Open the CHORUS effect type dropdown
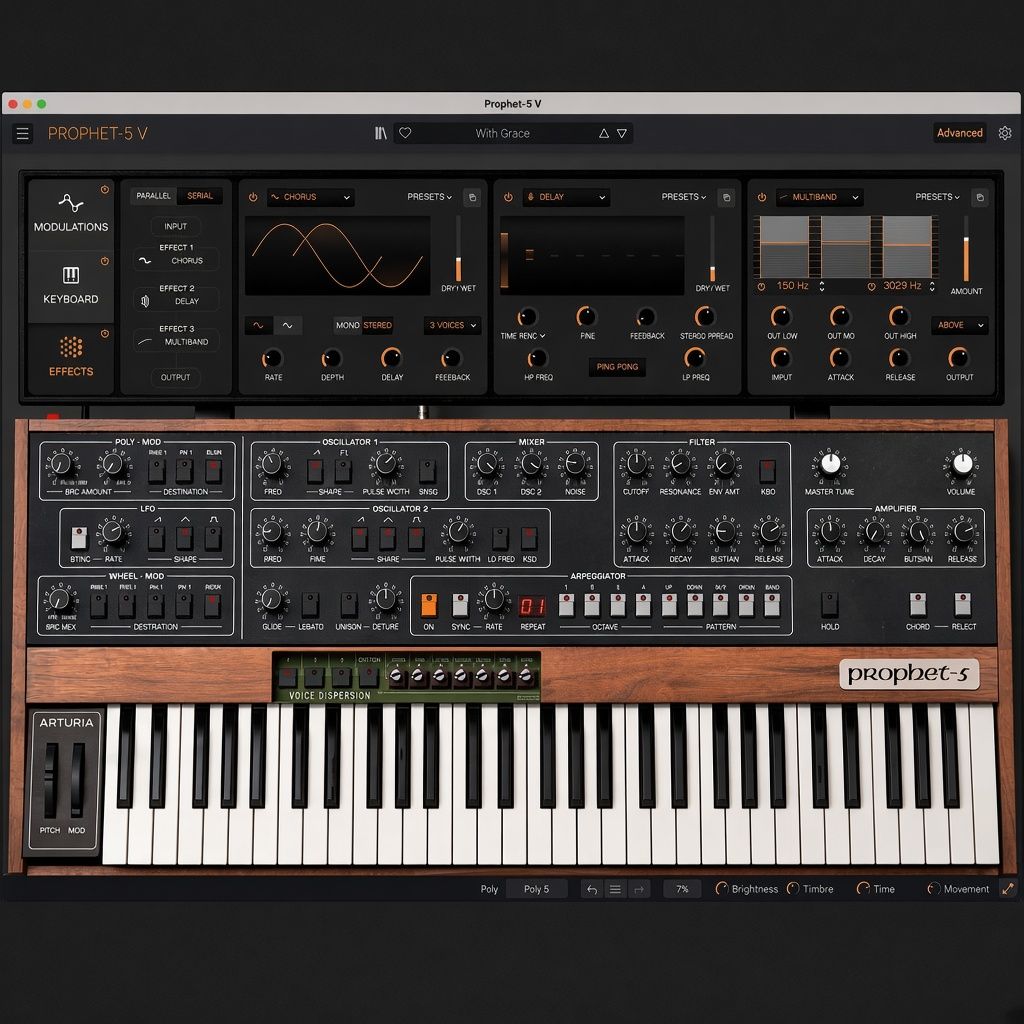Image resolution: width=1024 pixels, height=1024 pixels. click(x=310, y=197)
